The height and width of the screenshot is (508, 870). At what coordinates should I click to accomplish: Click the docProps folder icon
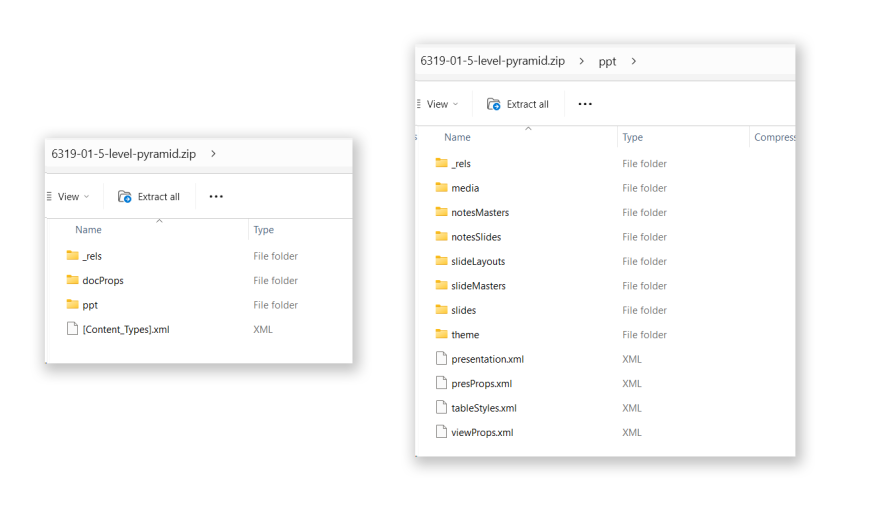pyautogui.click(x=72, y=280)
